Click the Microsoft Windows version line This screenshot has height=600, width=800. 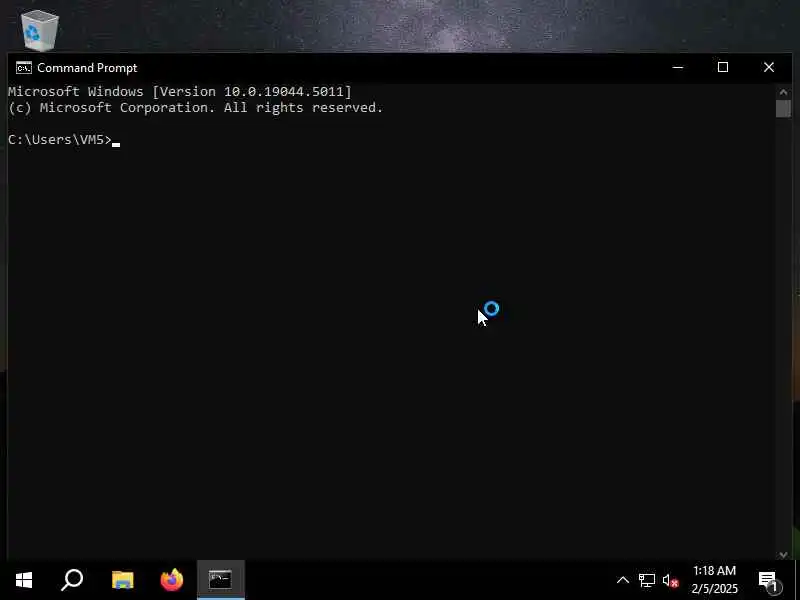pyautogui.click(x=180, y=92)
